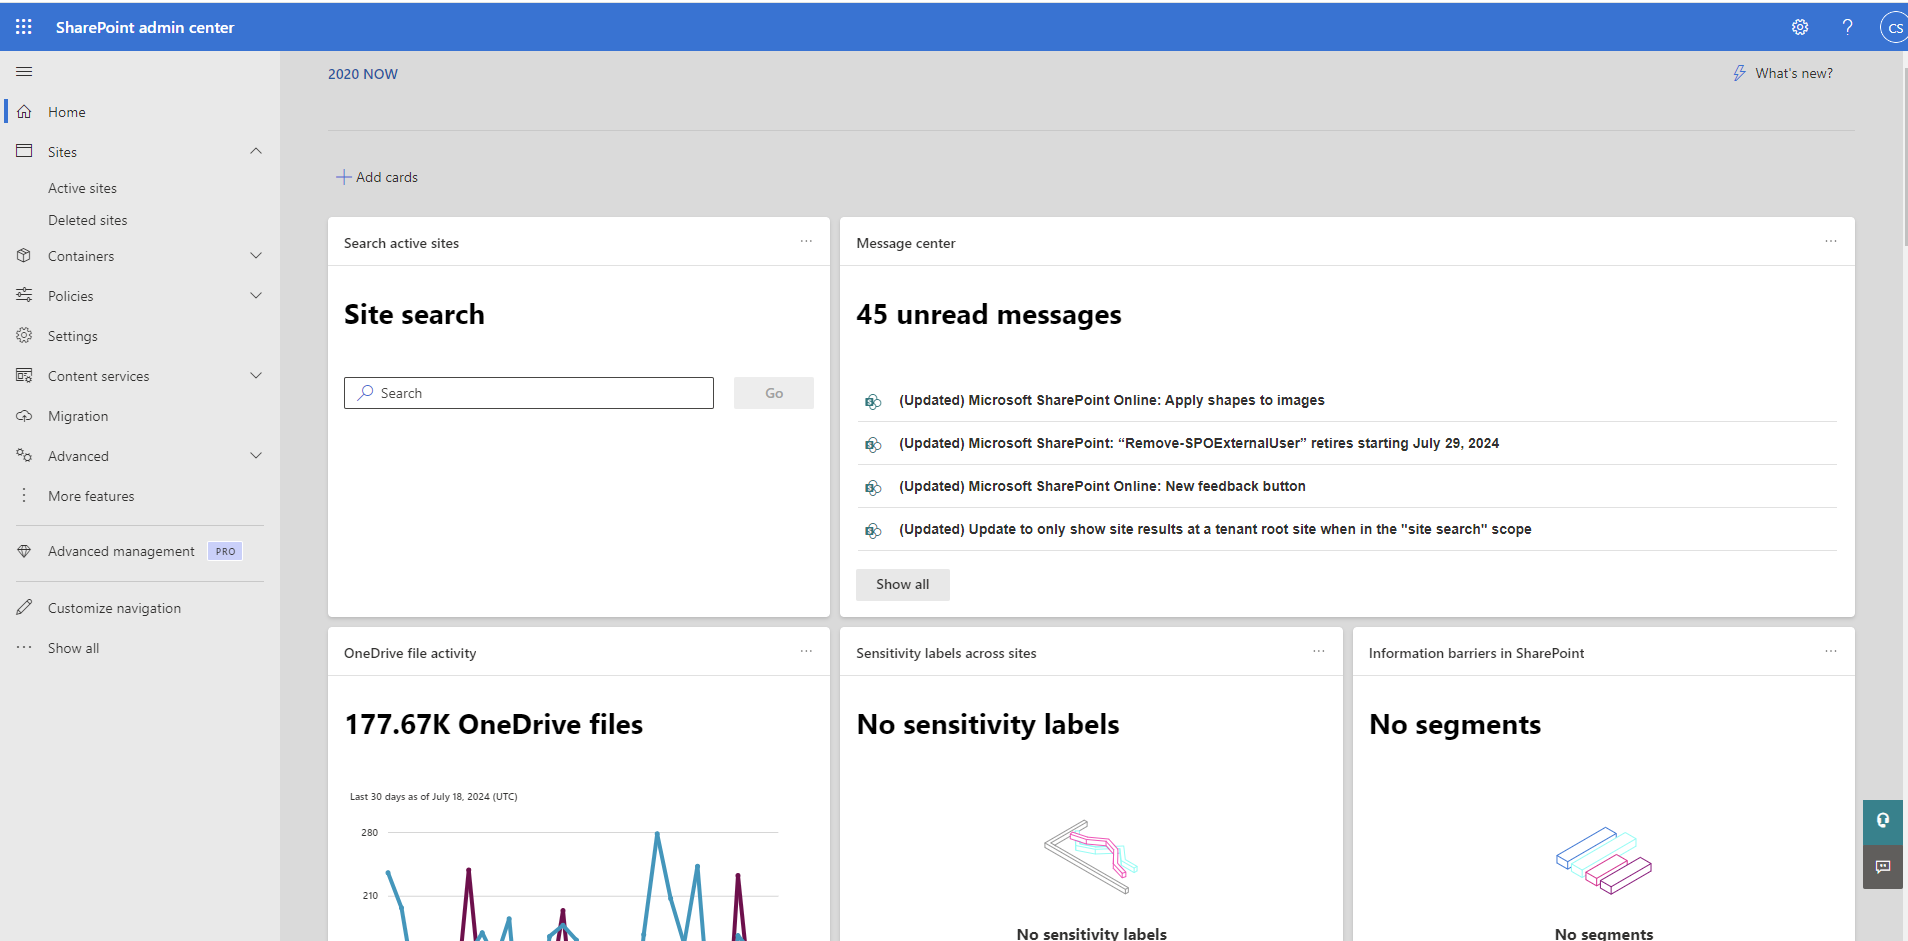Open More features navigation item
Image resolution: width=1908 pixels, height=941 pixels.
(x=140, y=496)
